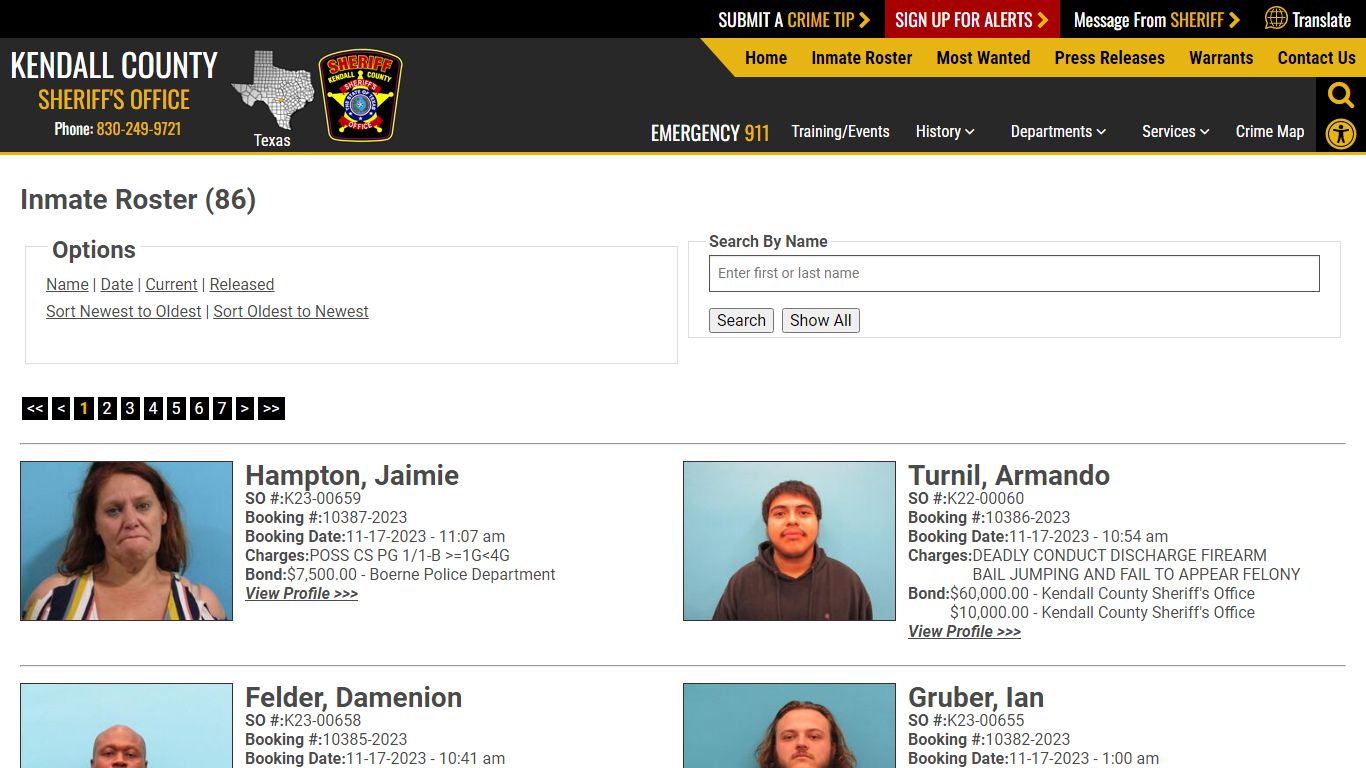1366x768 pixels.
Task: Select page 5 in pagination
Action: click(x=176, y=408)
